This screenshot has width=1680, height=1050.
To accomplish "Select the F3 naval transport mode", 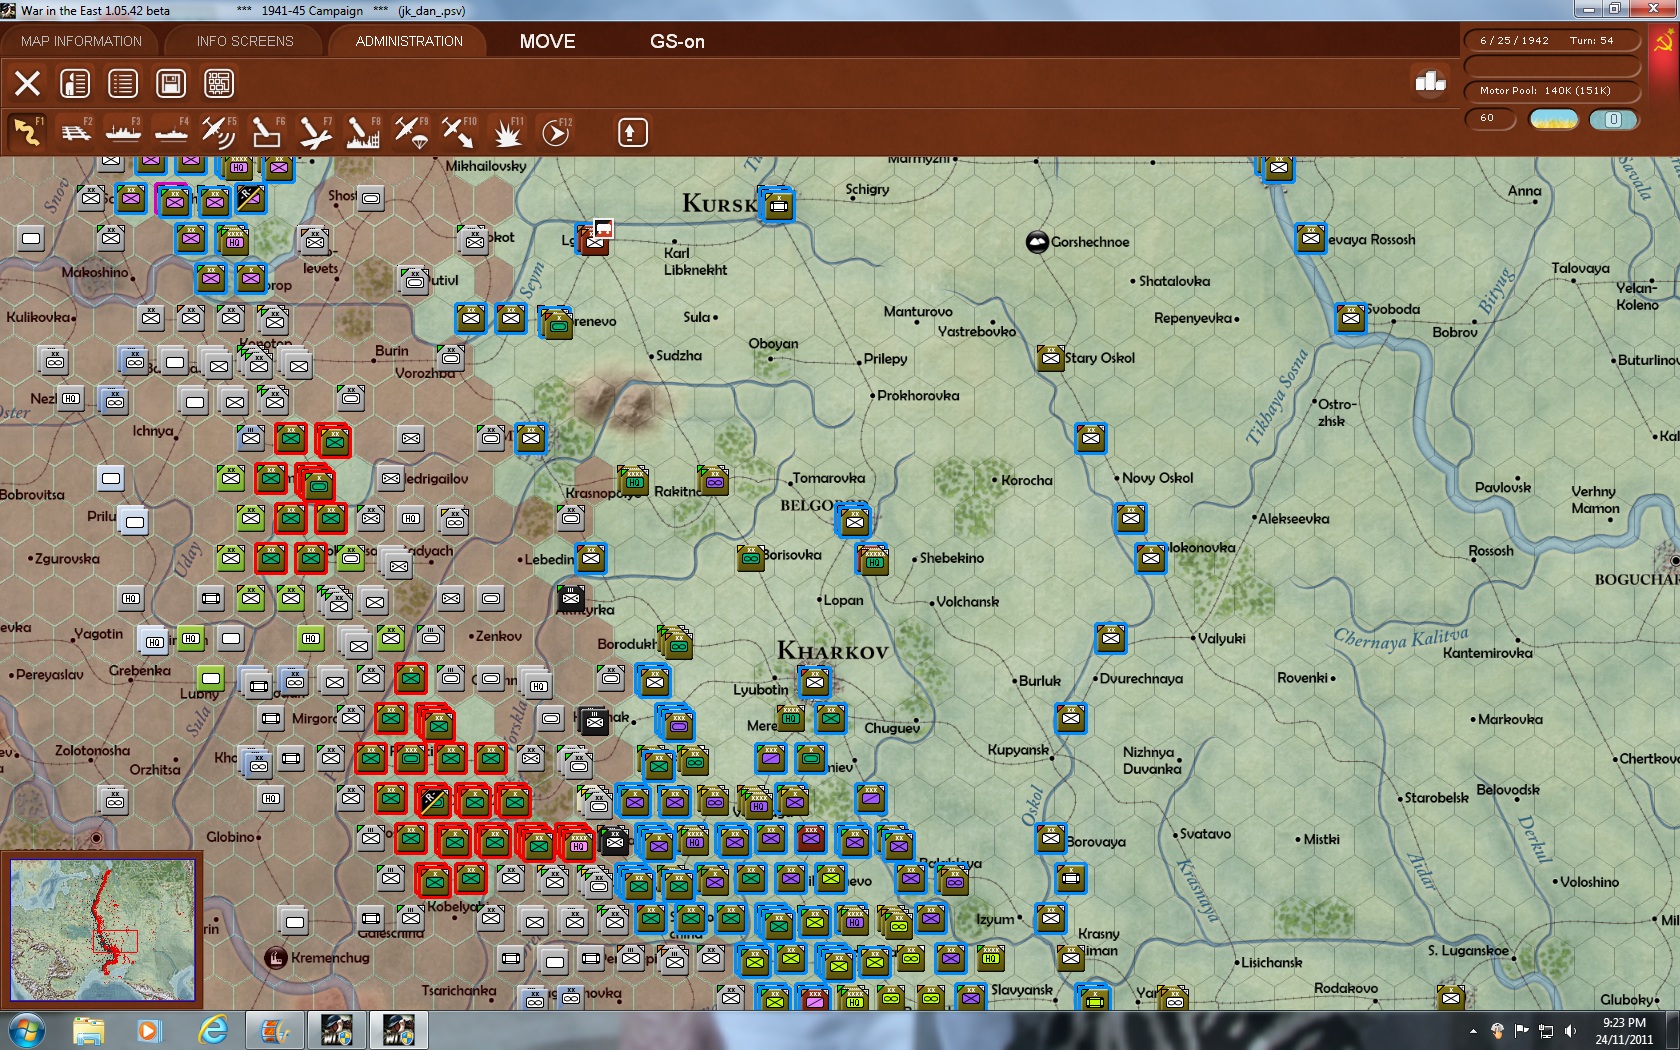I will click(x=123, y=132).
